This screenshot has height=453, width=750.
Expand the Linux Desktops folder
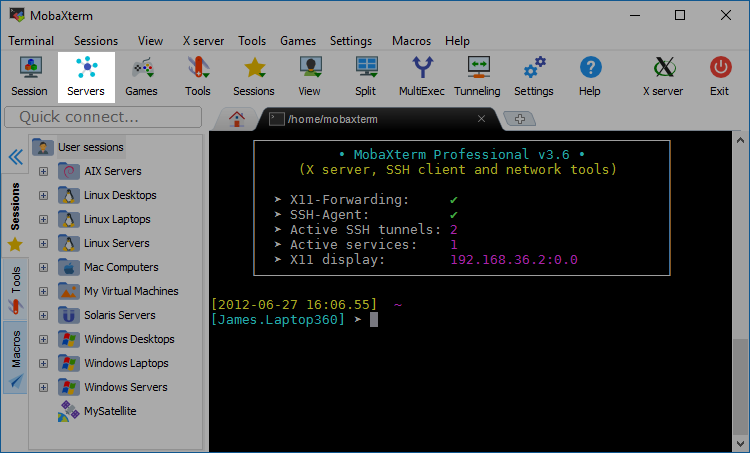click(43, 195)
